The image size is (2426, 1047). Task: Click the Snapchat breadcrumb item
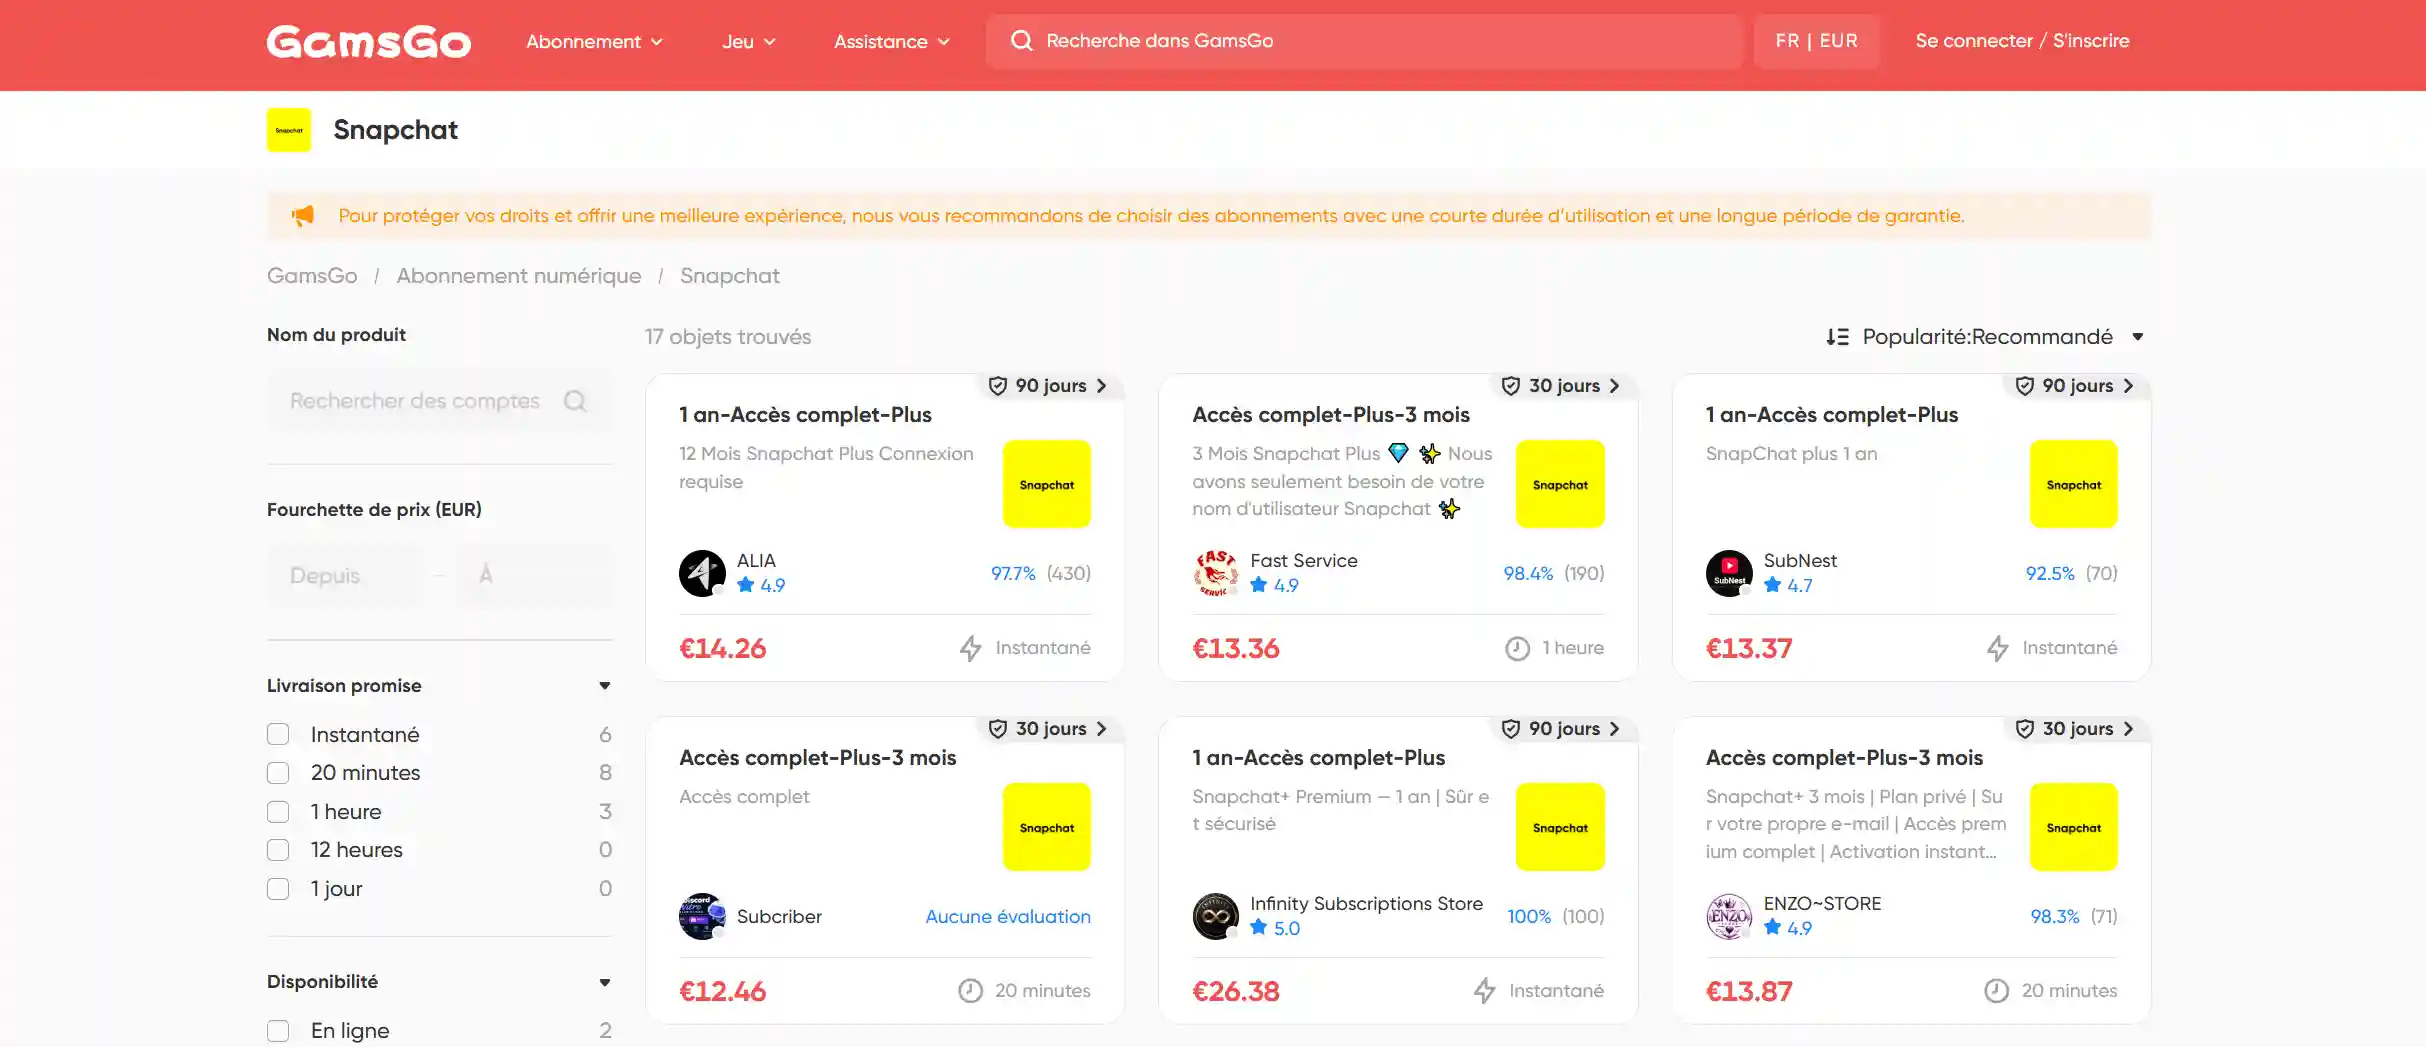coord(730,276)
